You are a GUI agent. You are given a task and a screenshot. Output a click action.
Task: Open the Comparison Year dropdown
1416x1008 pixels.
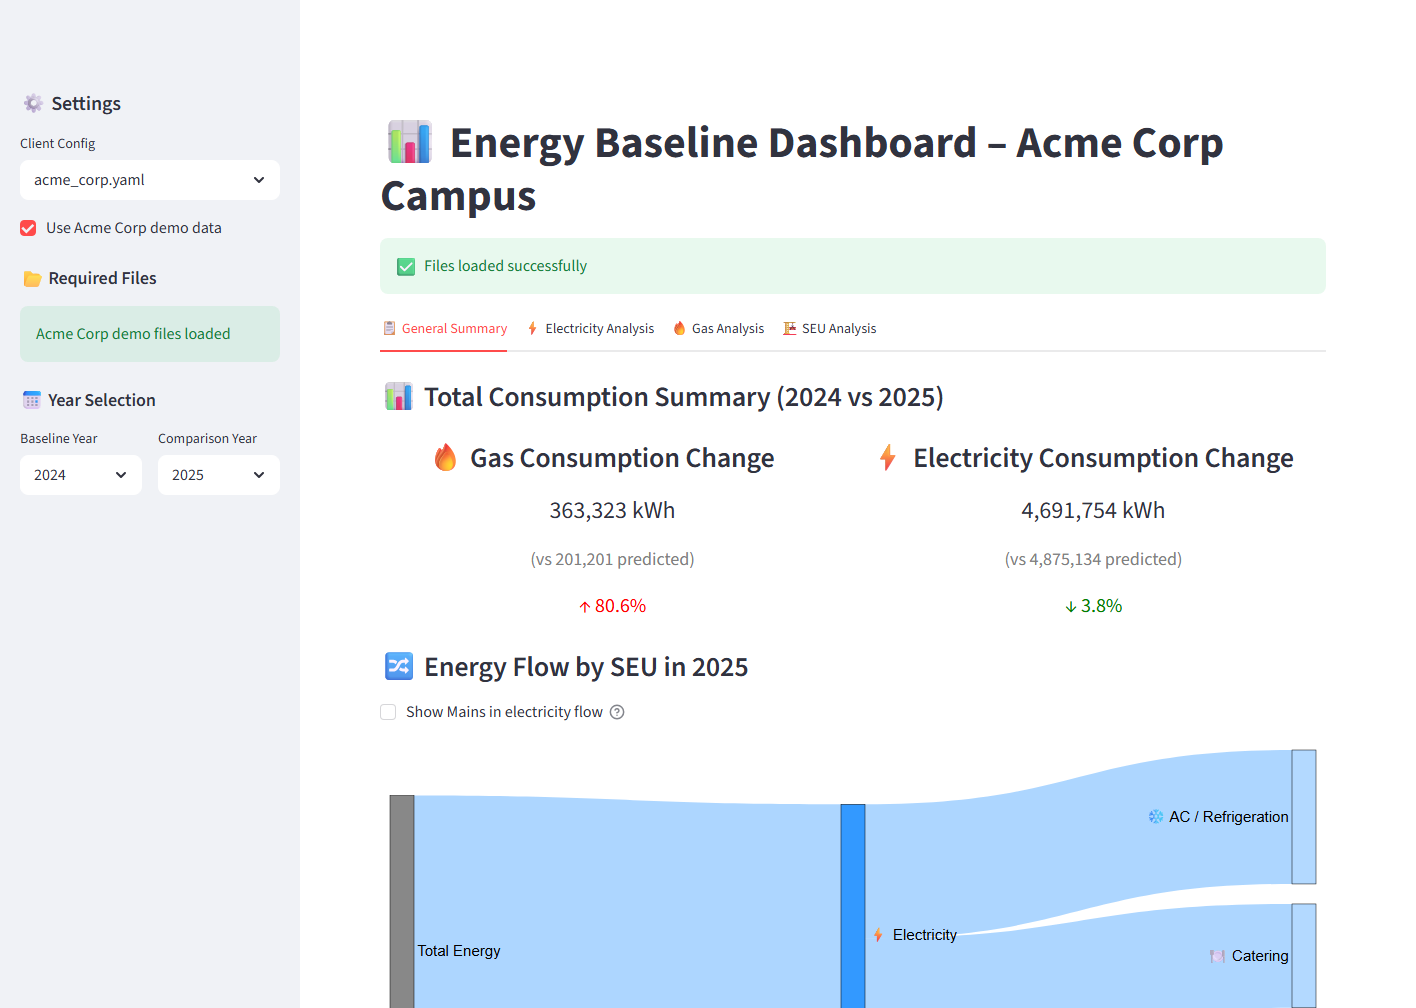(219, 475)
